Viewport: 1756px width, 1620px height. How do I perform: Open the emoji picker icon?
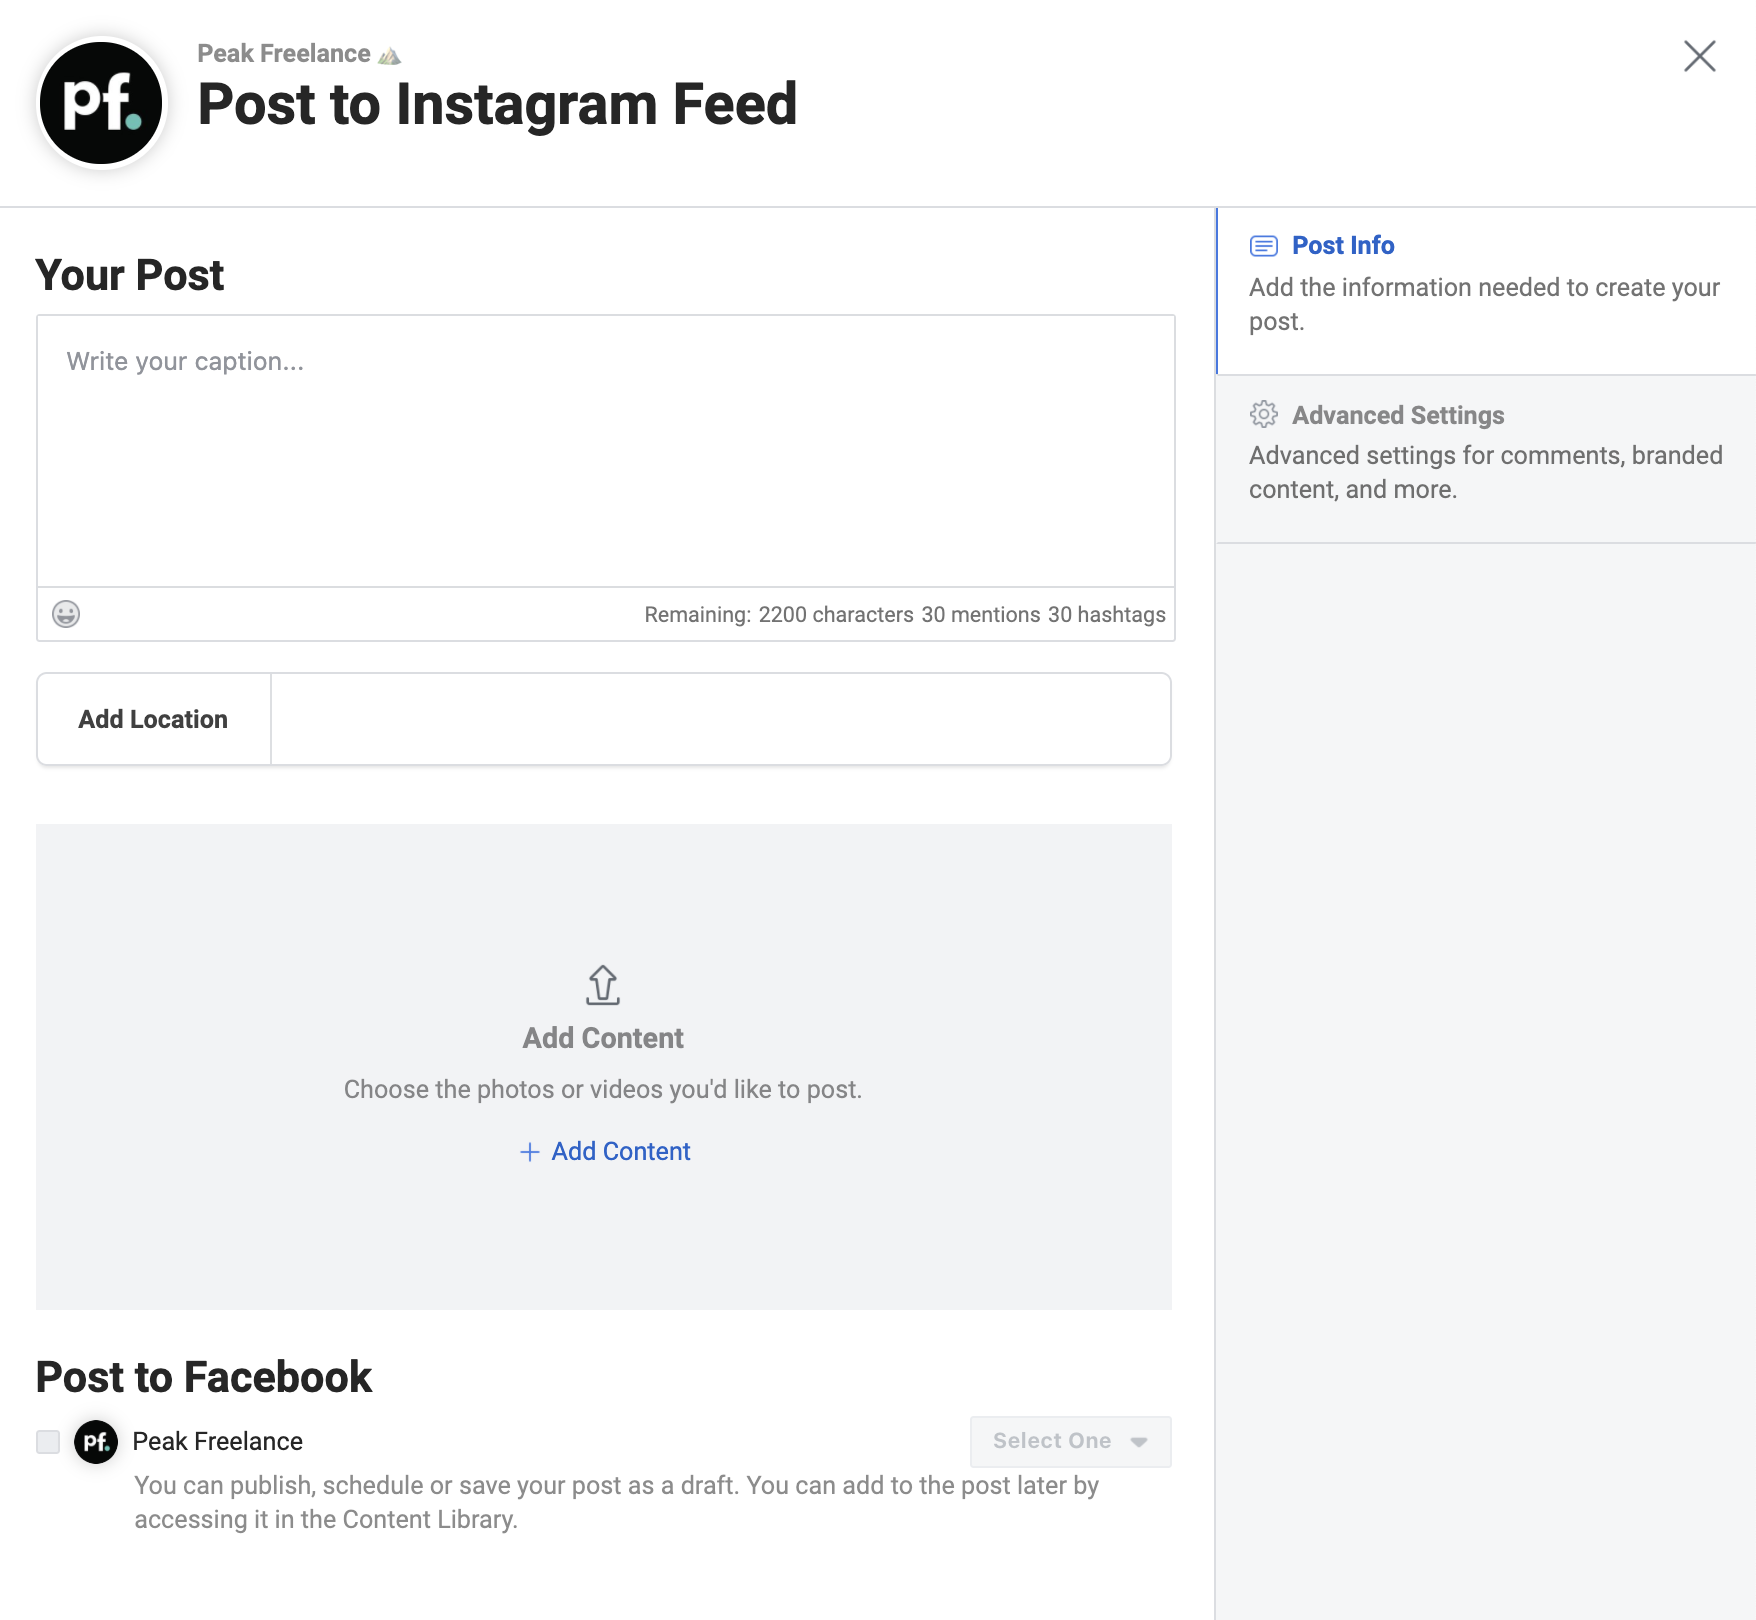66,614
